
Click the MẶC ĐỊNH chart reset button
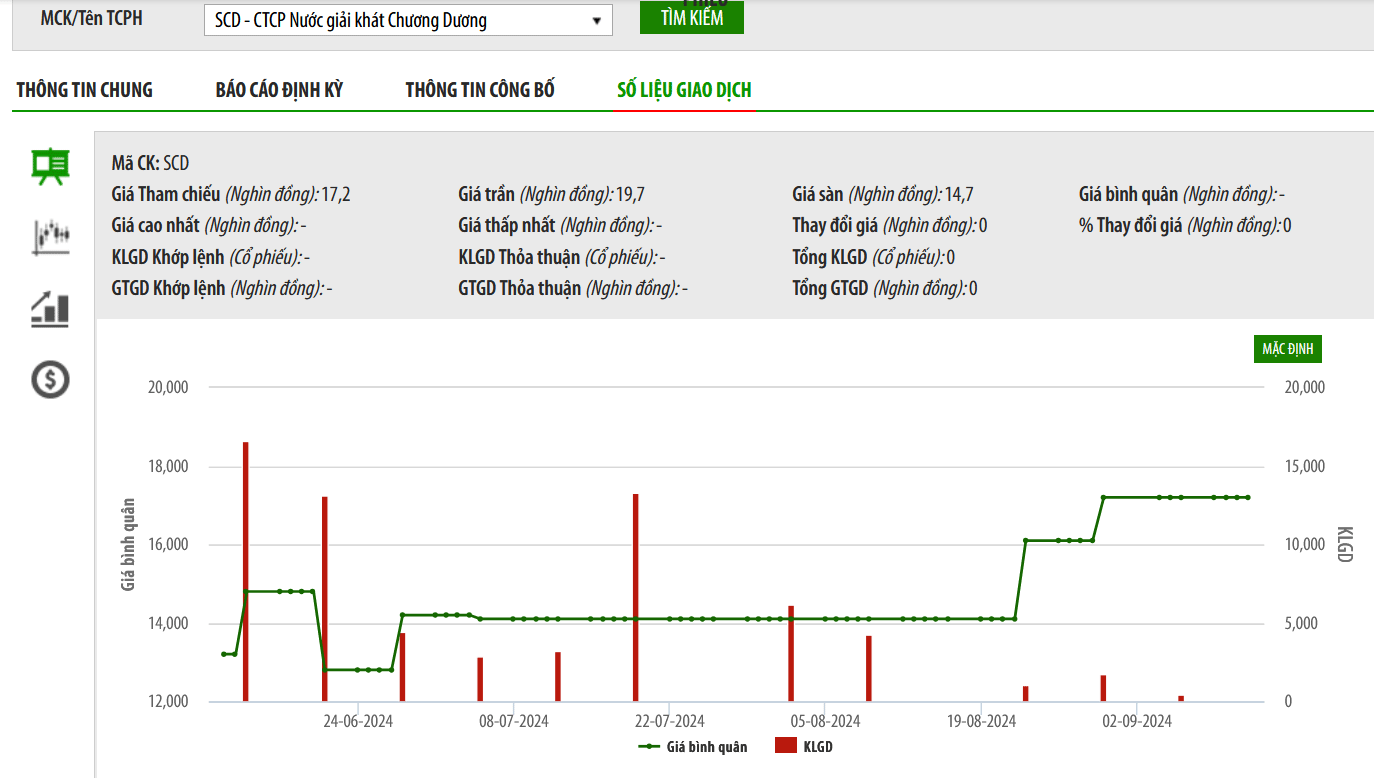tap(1288, 349)
